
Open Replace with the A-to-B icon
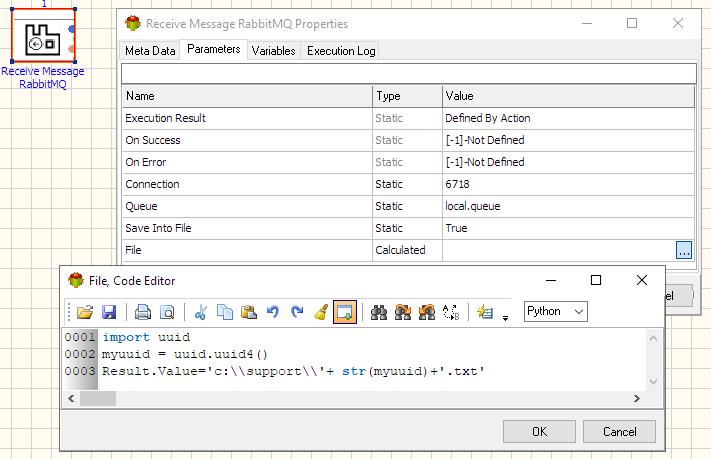pos(451,312)
